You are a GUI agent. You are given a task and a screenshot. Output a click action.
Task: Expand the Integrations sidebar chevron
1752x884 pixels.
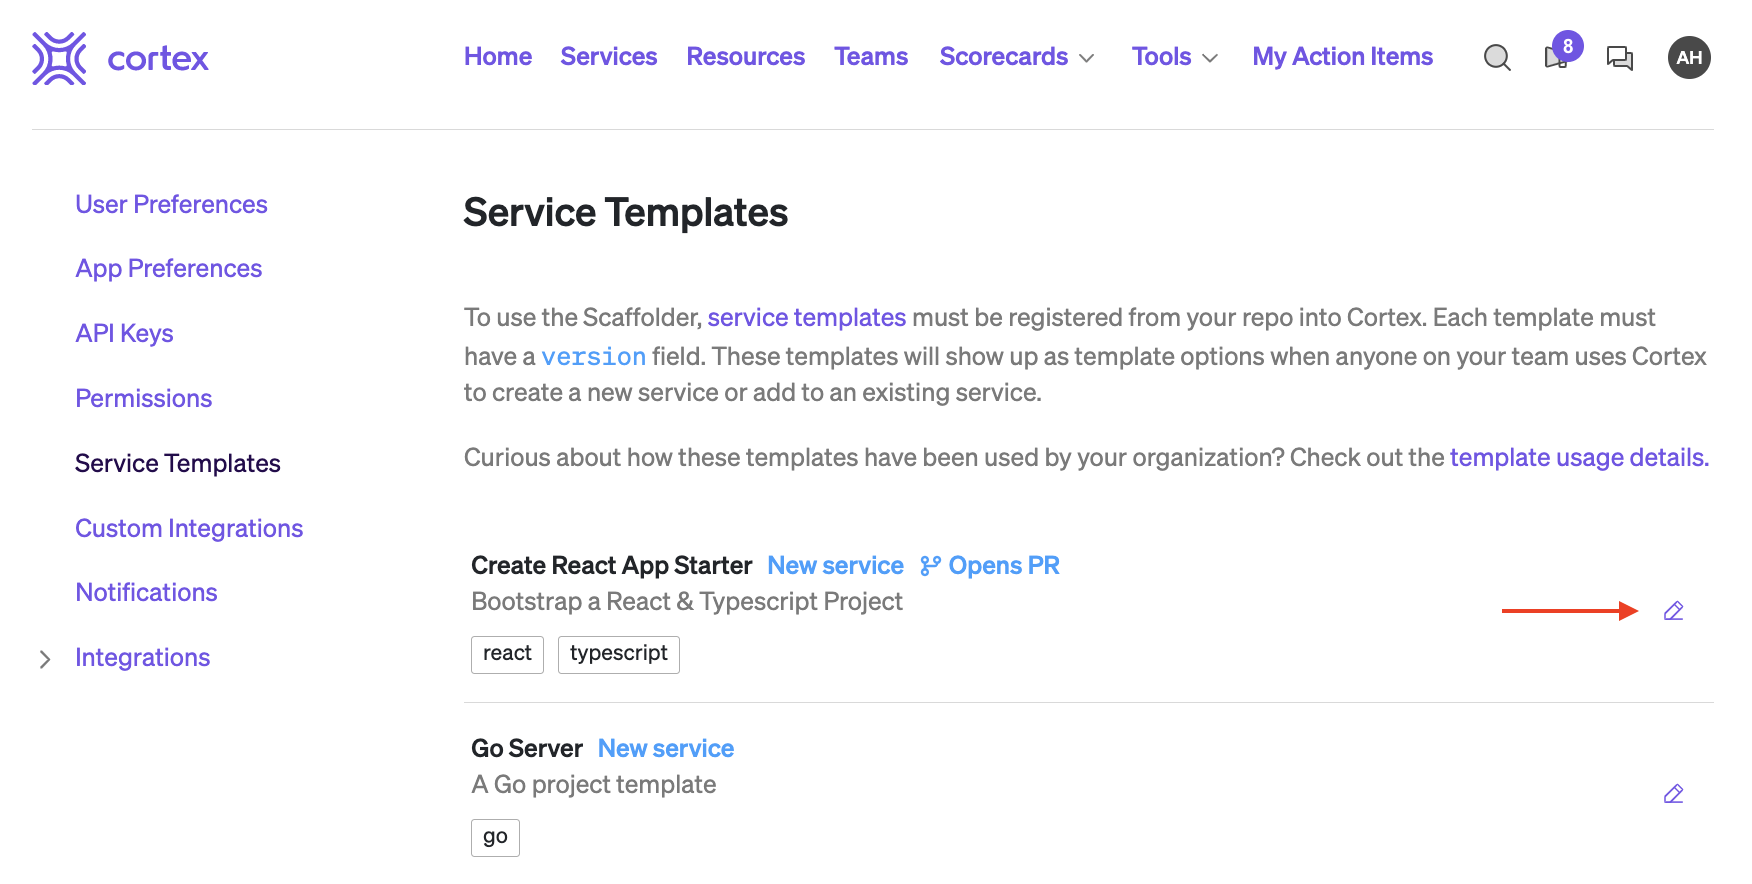point(45,659)
